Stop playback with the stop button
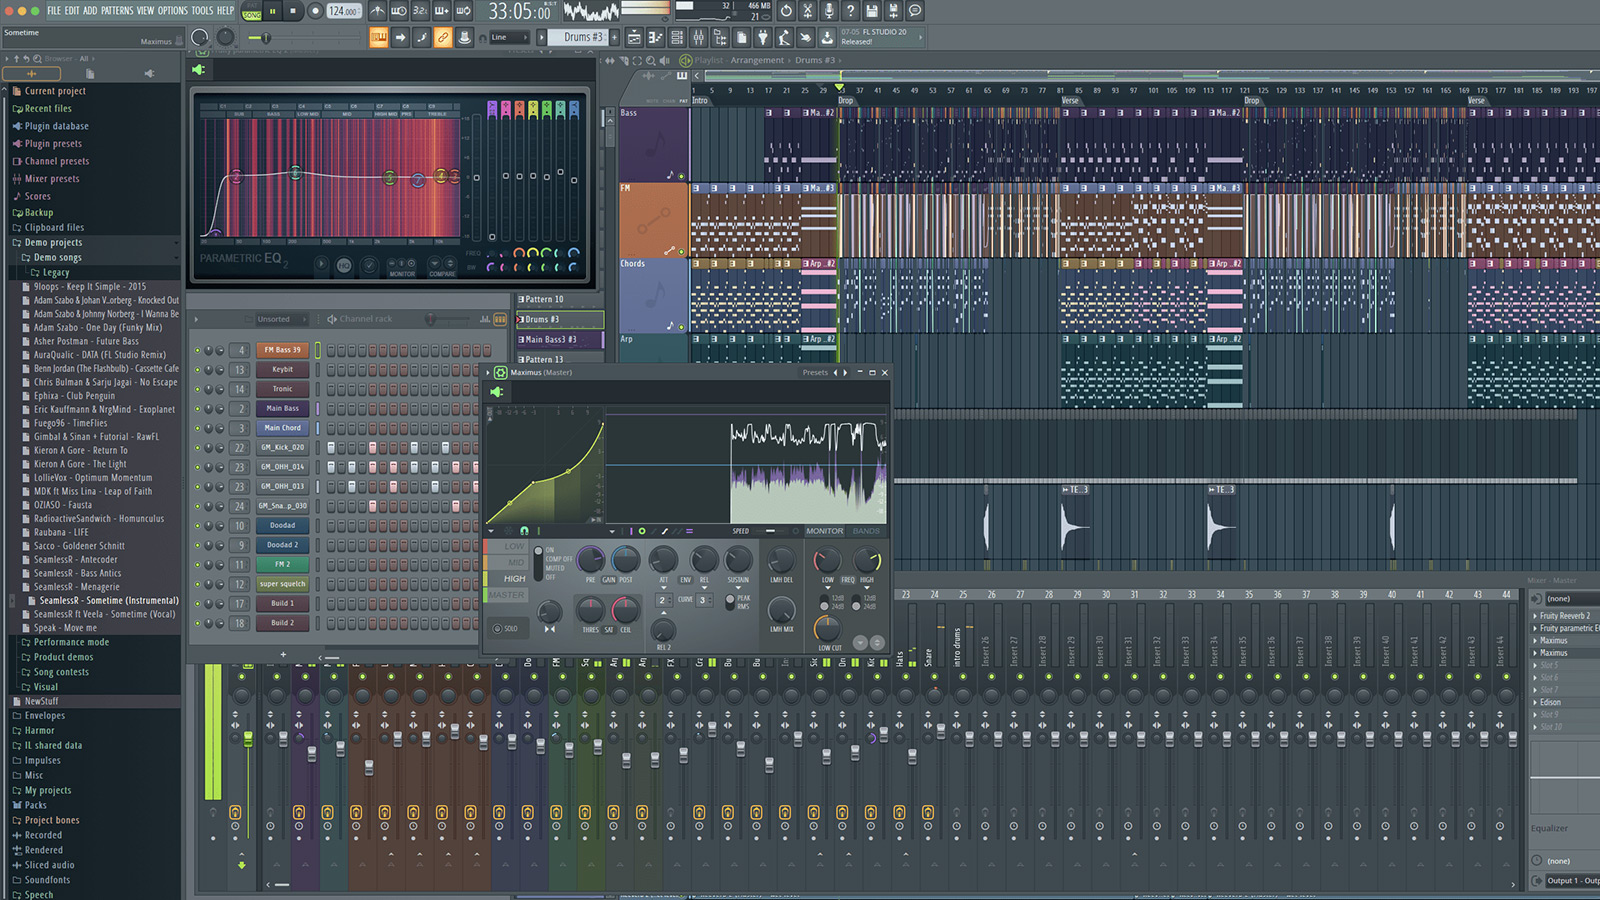Viewport: 1600px width, 900px height. [293, 11]
